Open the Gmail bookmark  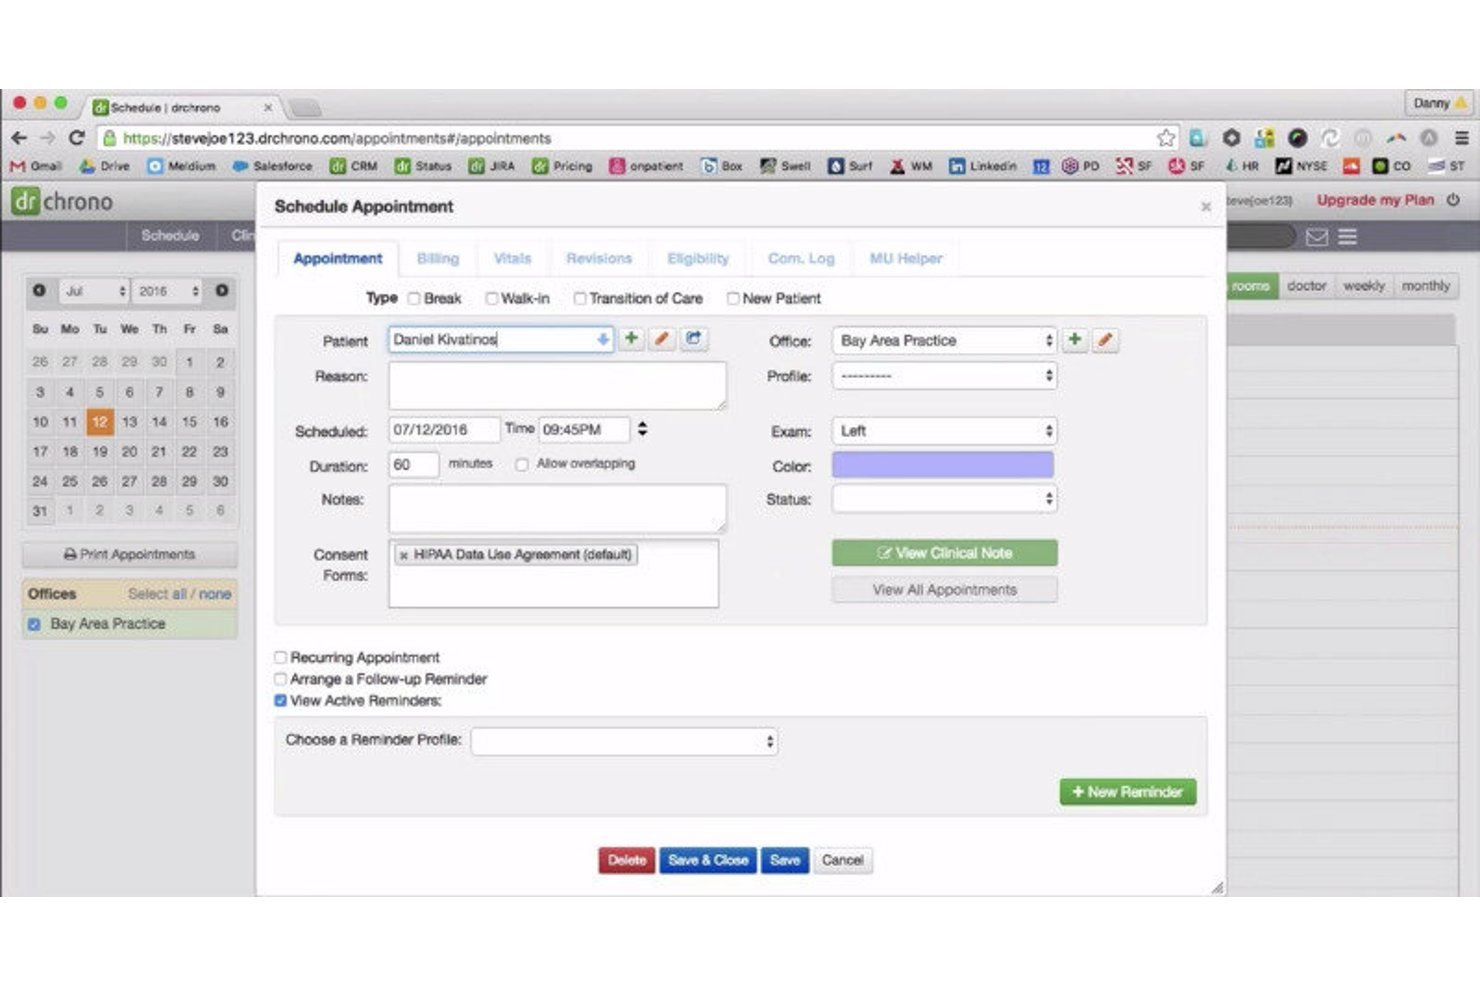point(36,166)
